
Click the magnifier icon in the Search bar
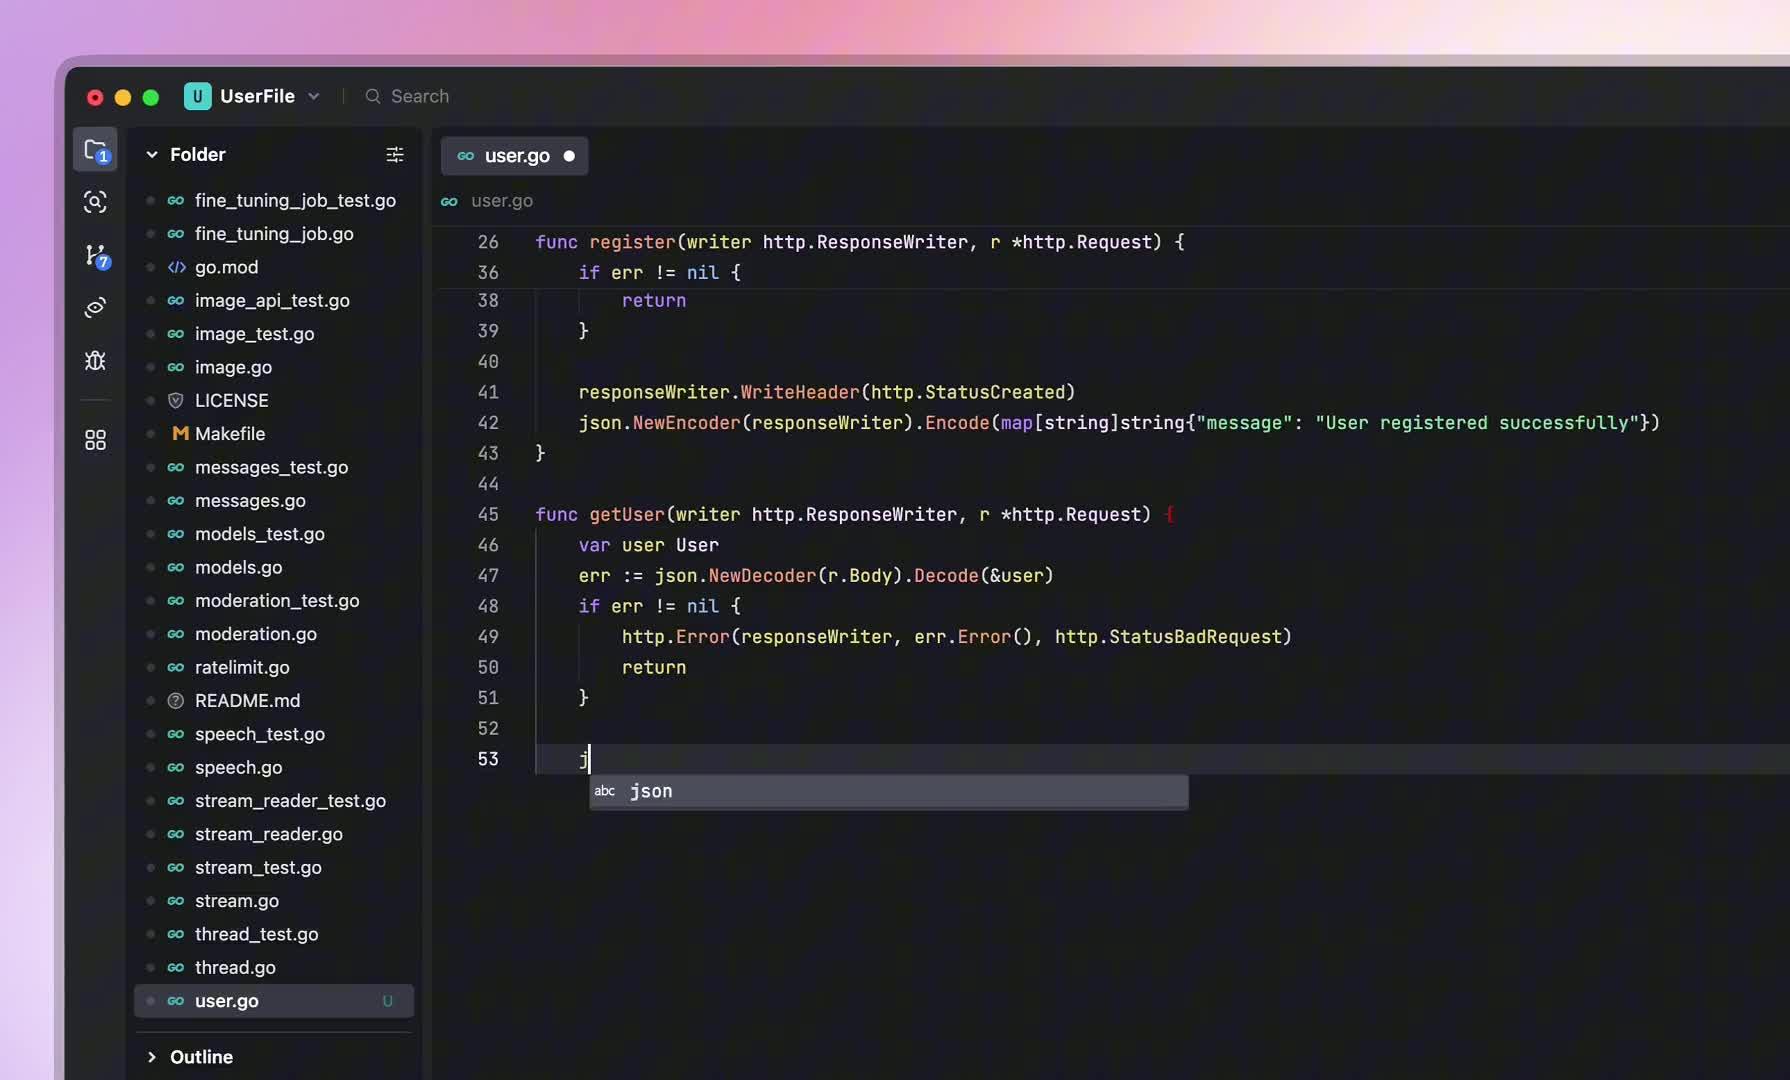[x=373, y=96]
